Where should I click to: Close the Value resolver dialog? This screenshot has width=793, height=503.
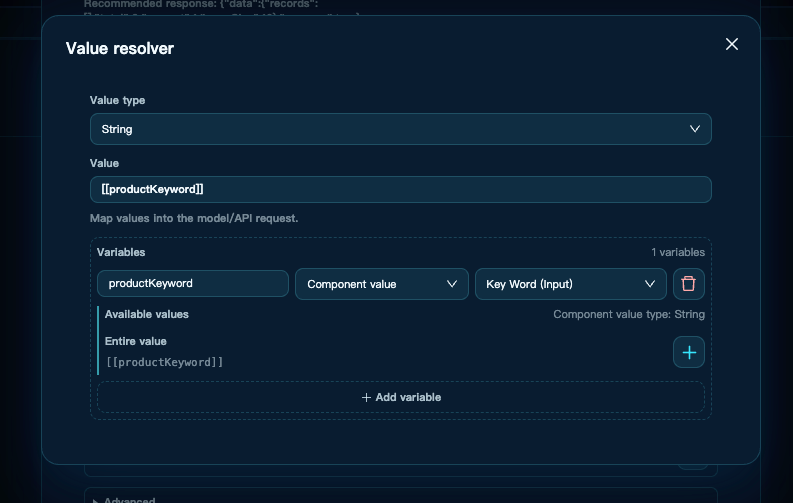[731, 44]
